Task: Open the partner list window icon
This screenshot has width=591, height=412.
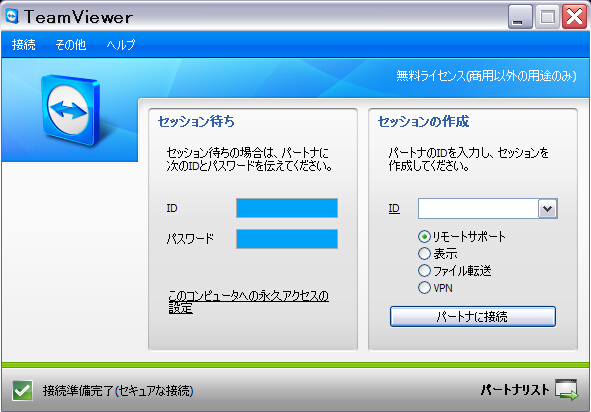Action: 567,389
